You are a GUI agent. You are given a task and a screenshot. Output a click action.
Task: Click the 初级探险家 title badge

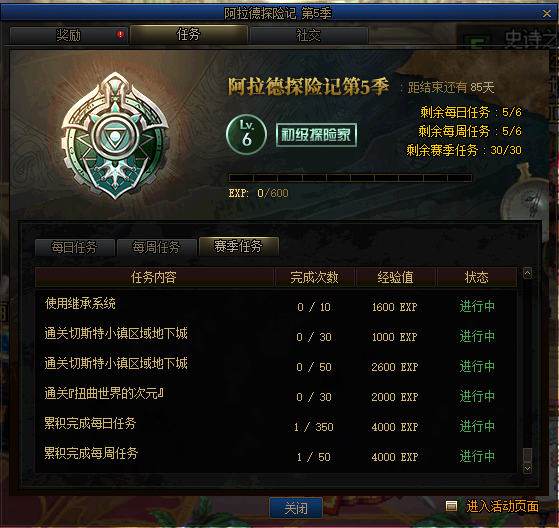pyautogui.click(x=316, y=135)
